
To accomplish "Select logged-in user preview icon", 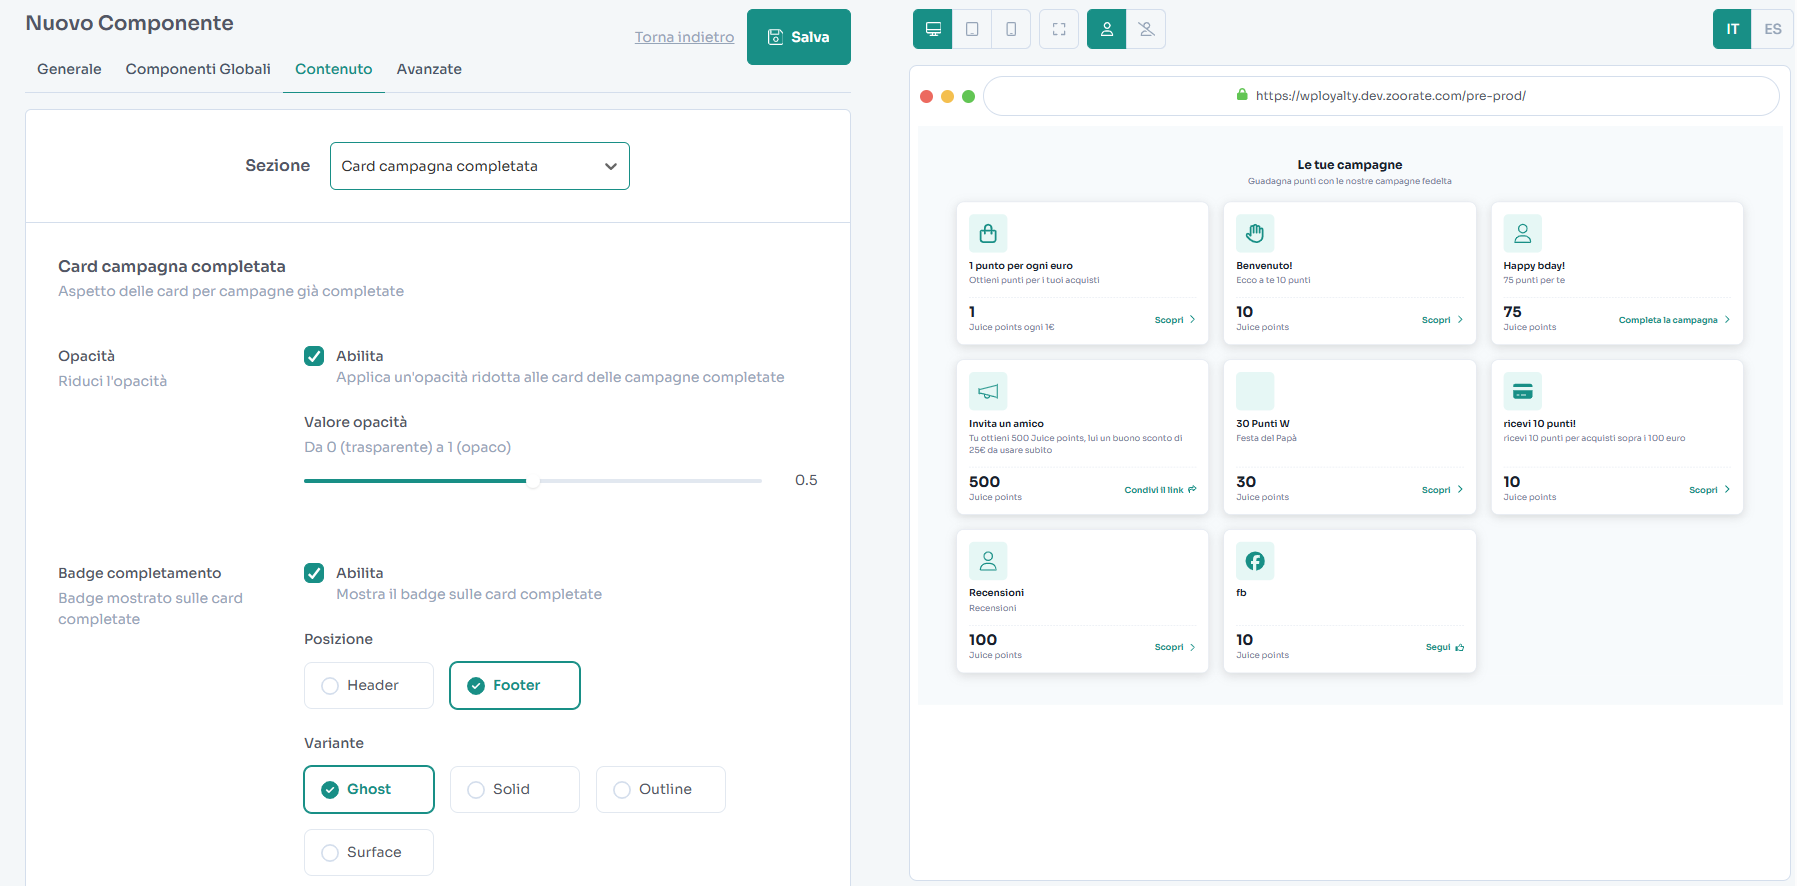I will coord(1107,29).
